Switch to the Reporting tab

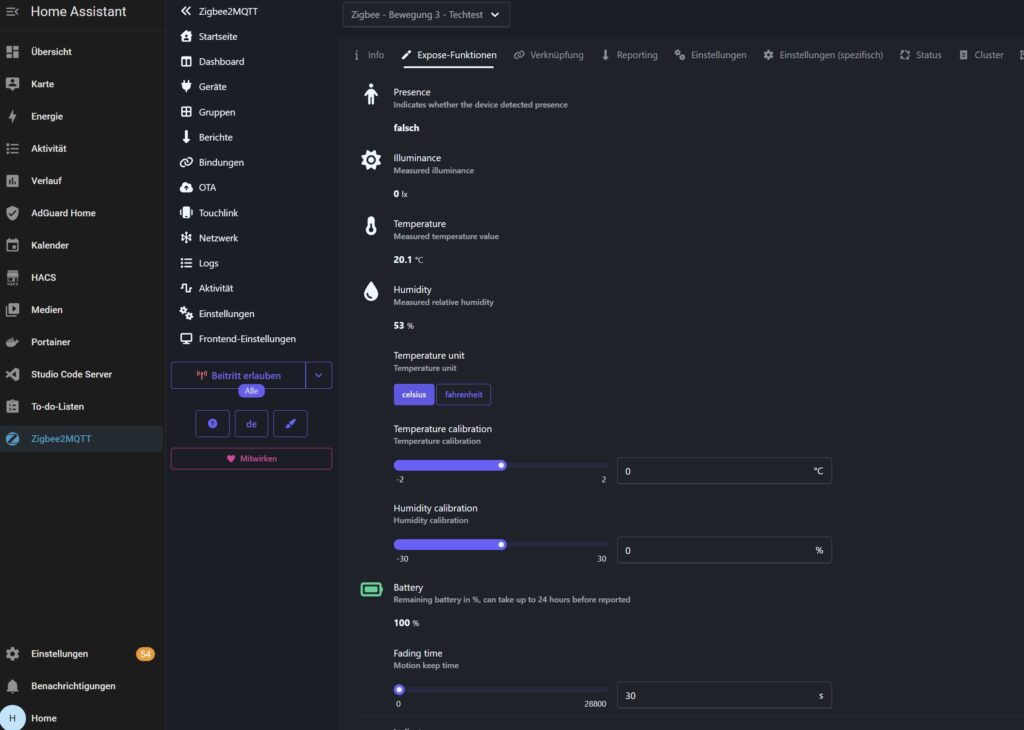pos(630,55)
